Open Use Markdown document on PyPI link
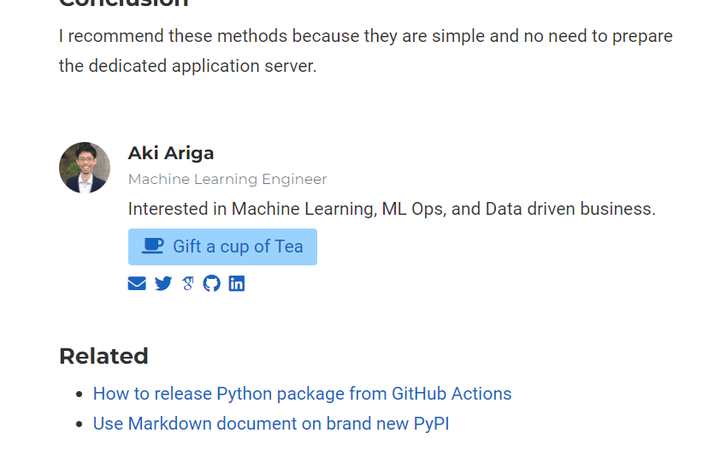720x469 pixels. [x=271, y=424]
